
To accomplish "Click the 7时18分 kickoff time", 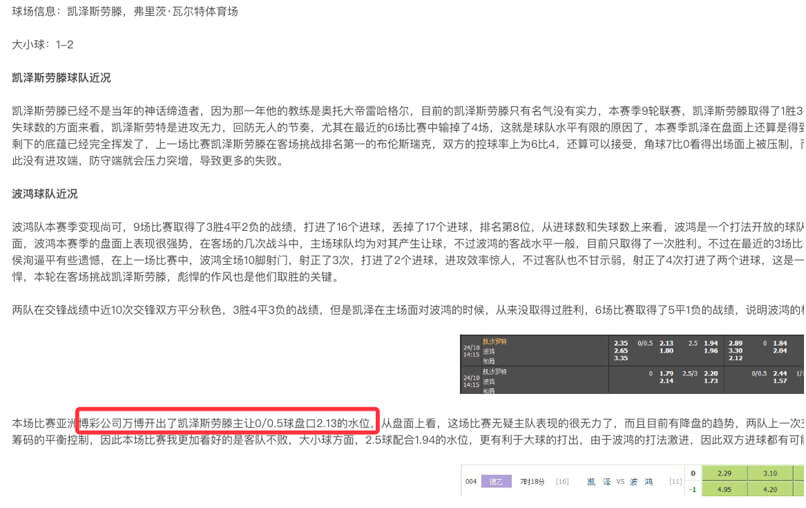I will tap(535, 481).
